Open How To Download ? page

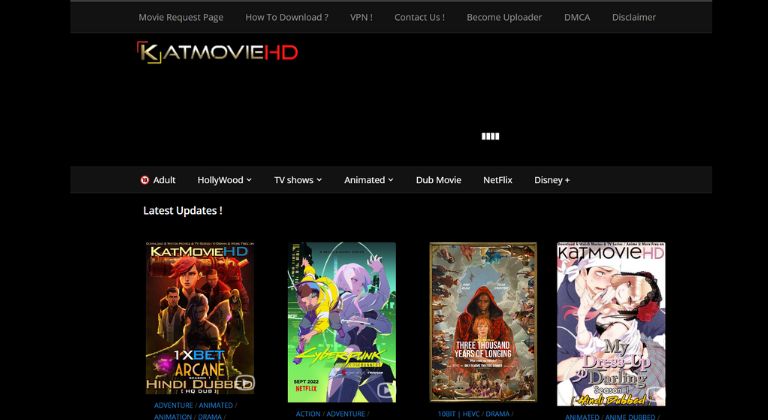click(x=287, y=17)
